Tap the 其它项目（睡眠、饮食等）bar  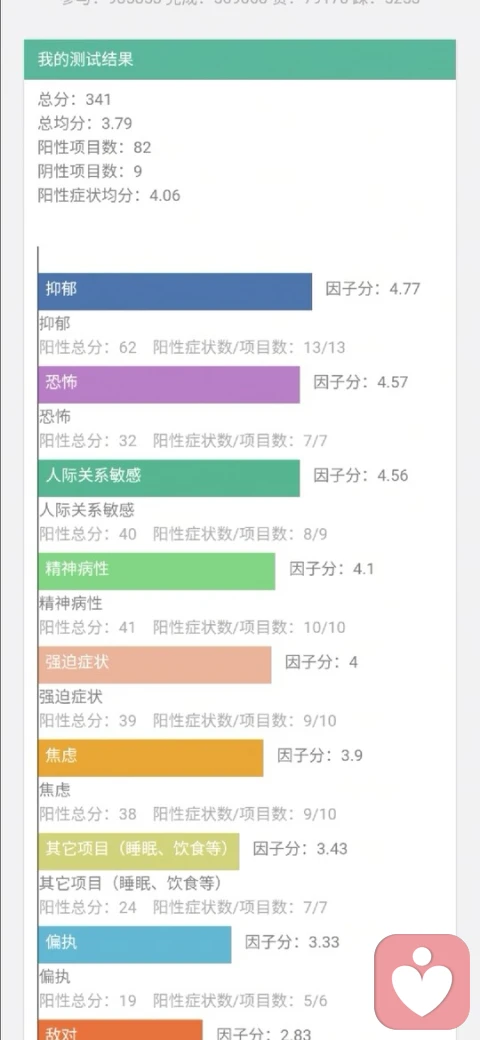[139, 851]
